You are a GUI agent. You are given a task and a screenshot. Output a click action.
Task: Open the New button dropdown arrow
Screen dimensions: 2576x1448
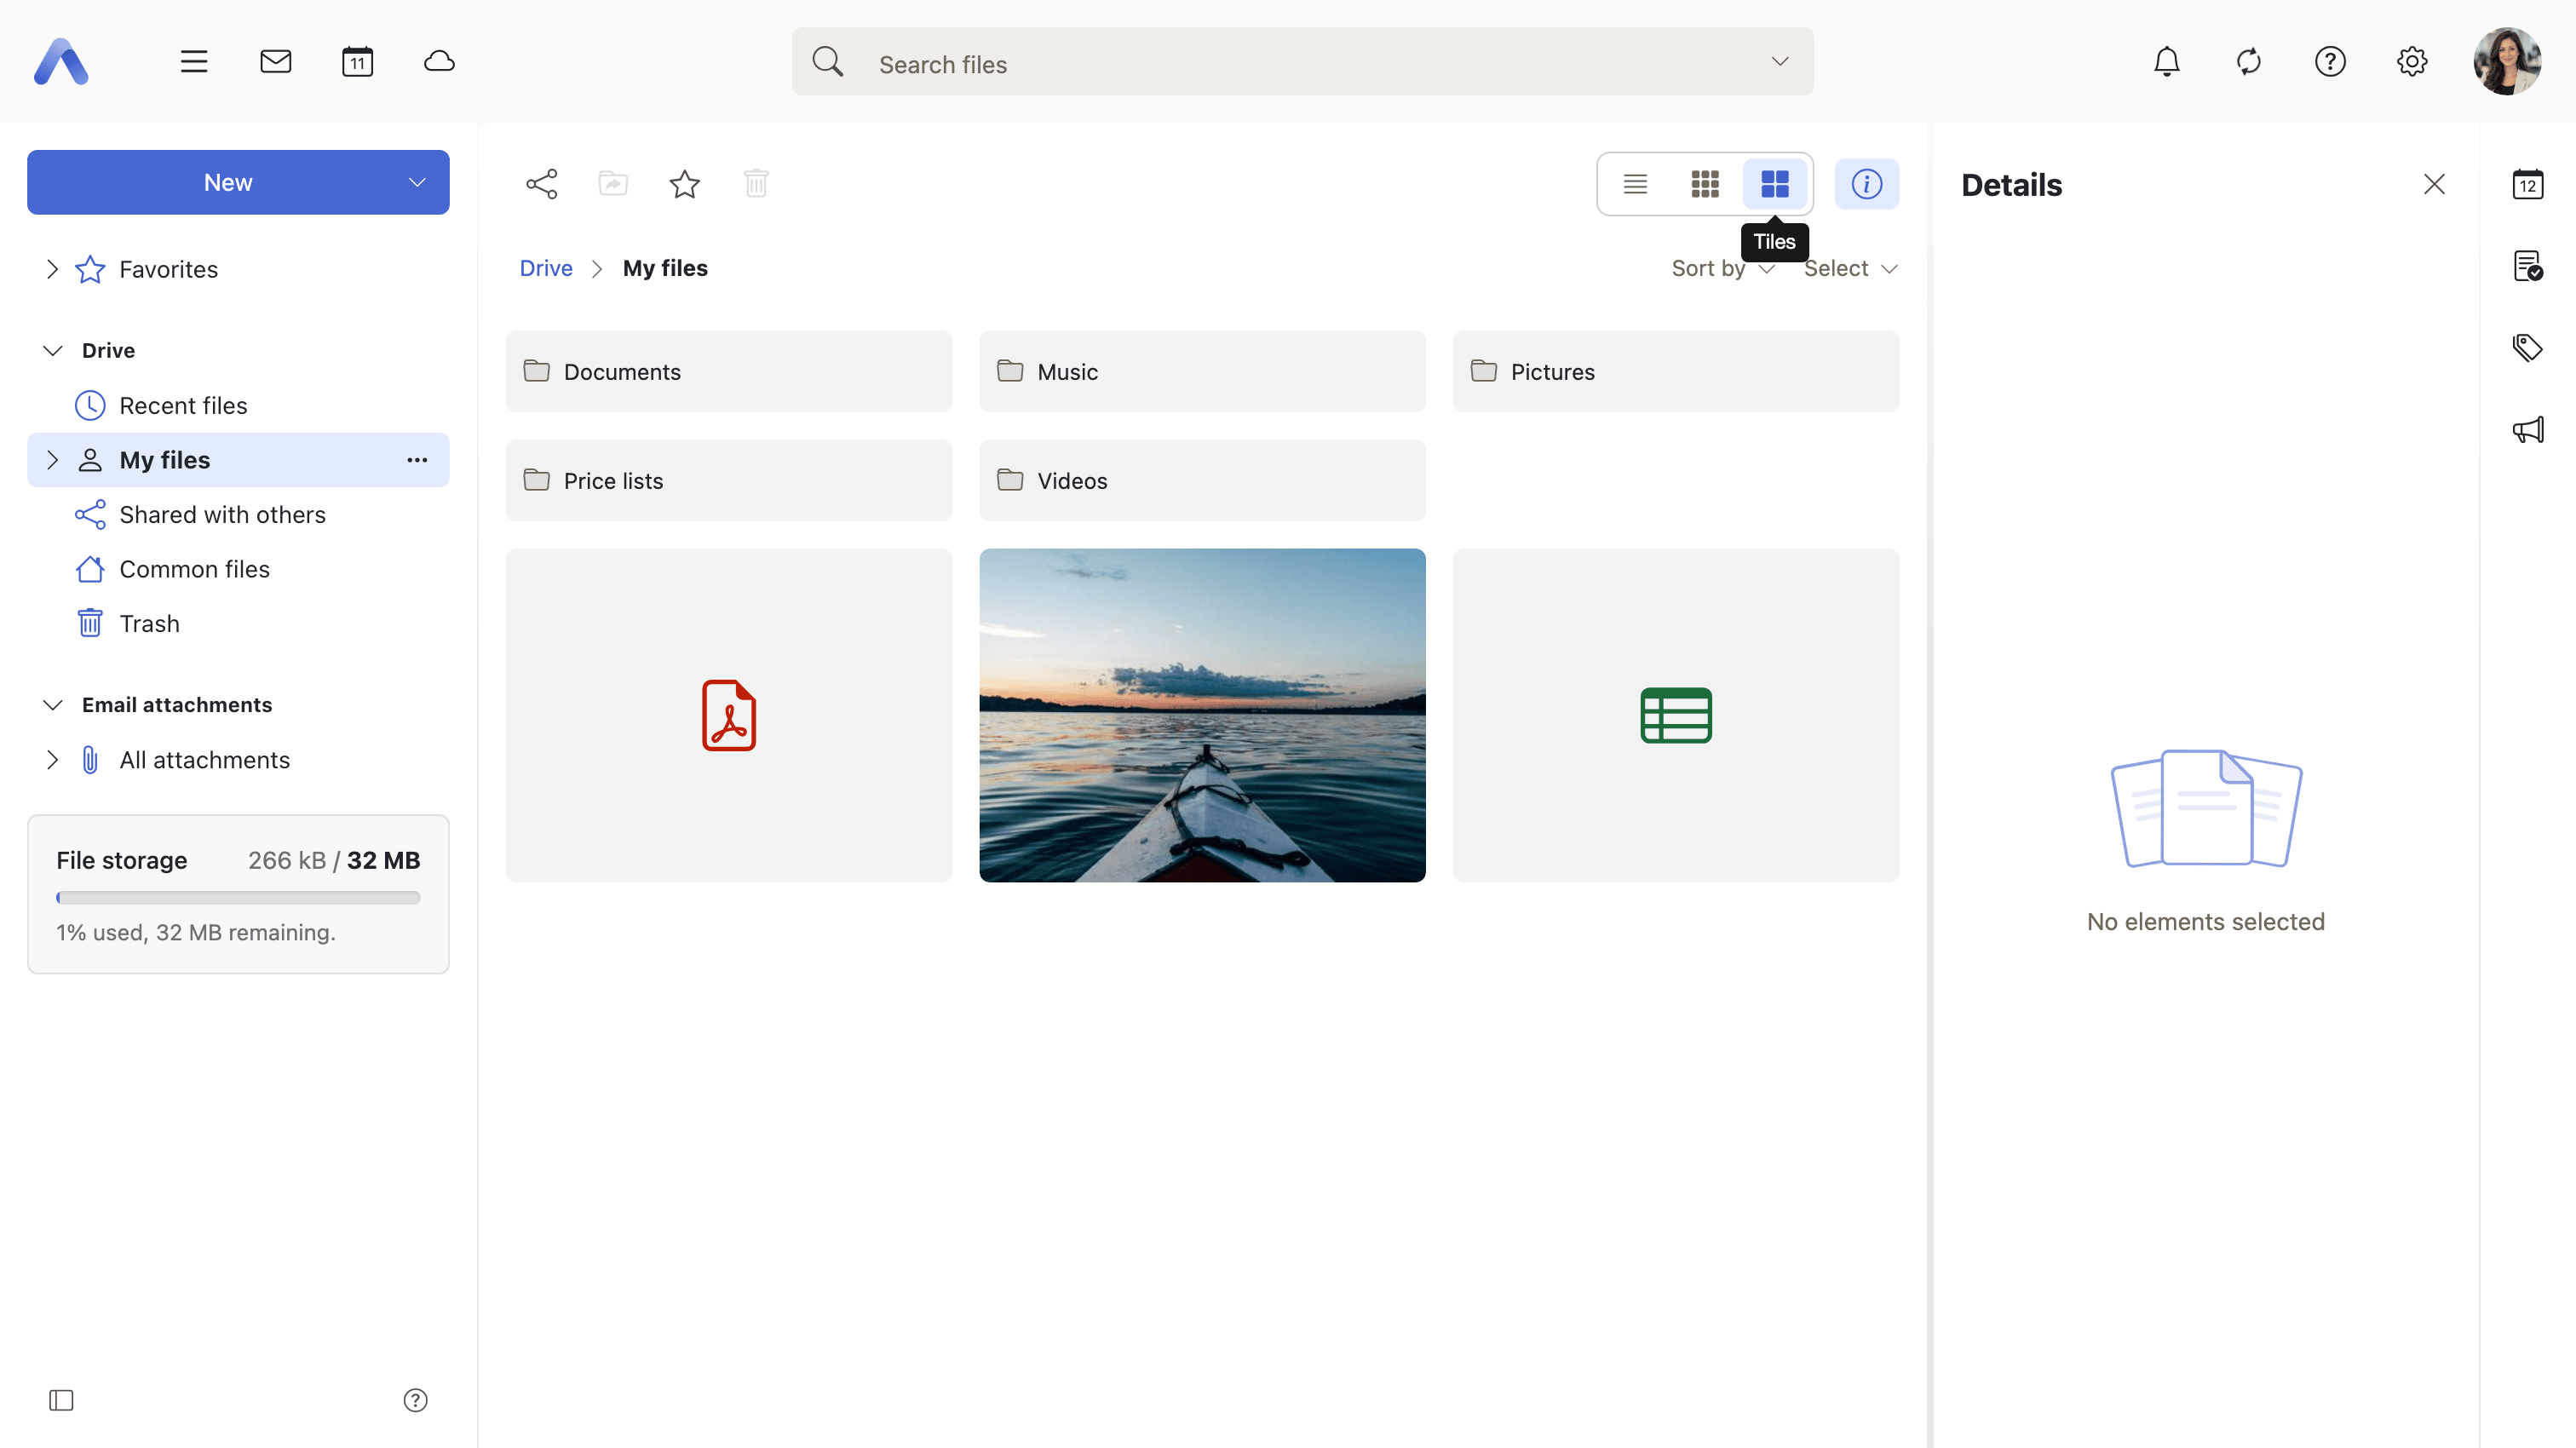(417, 183)
